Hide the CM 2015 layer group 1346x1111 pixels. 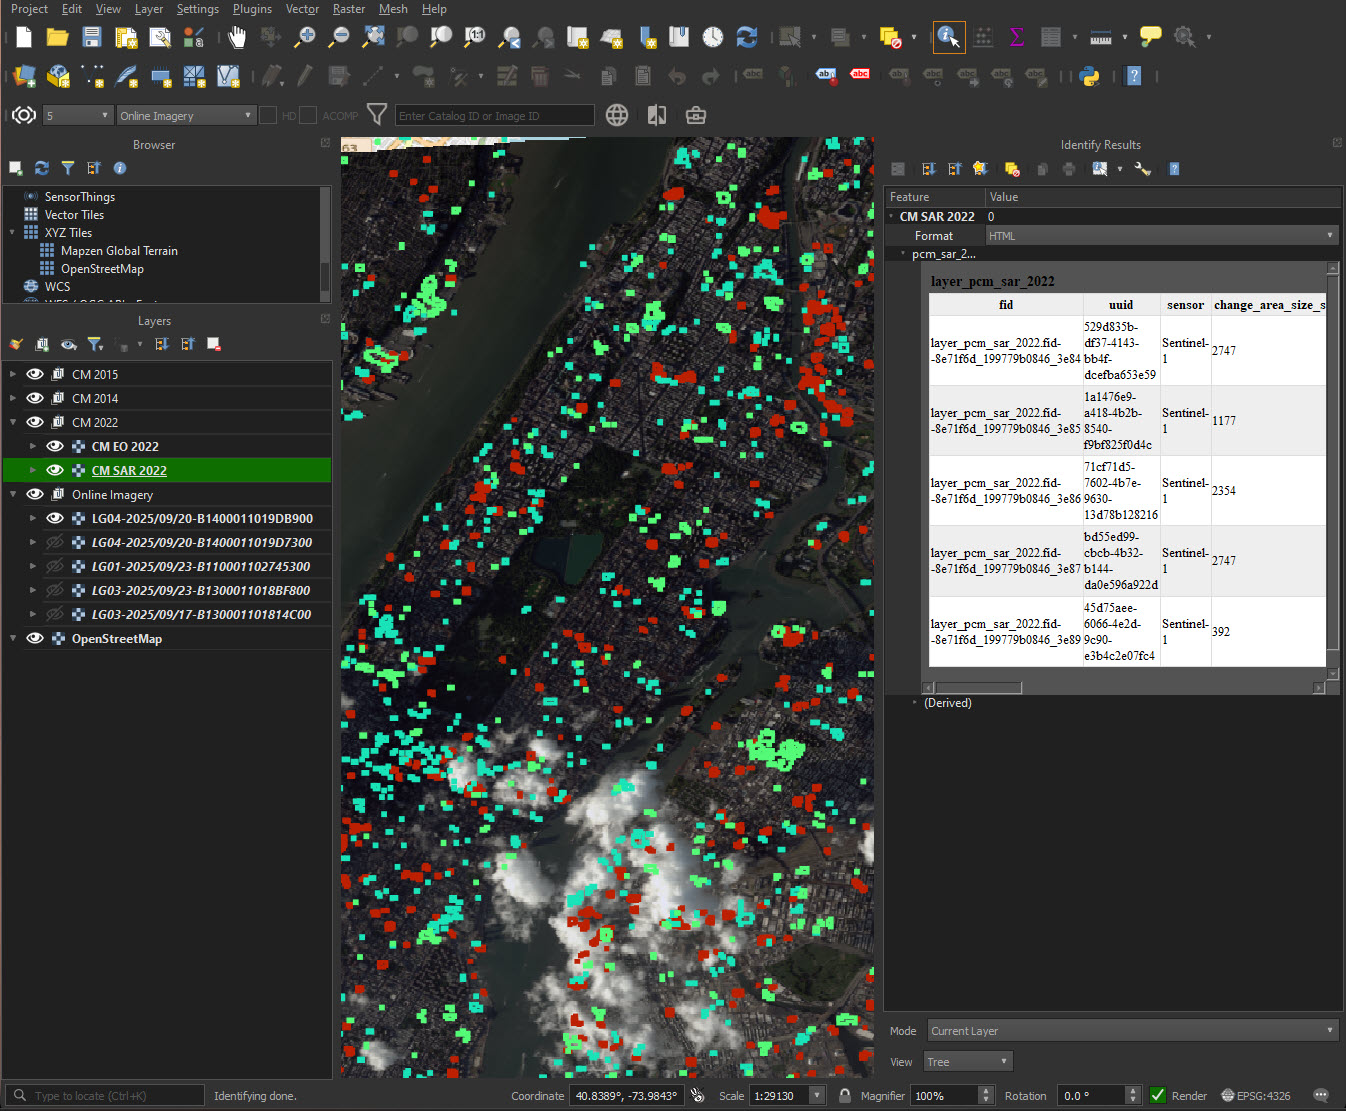tap(35, 374)
